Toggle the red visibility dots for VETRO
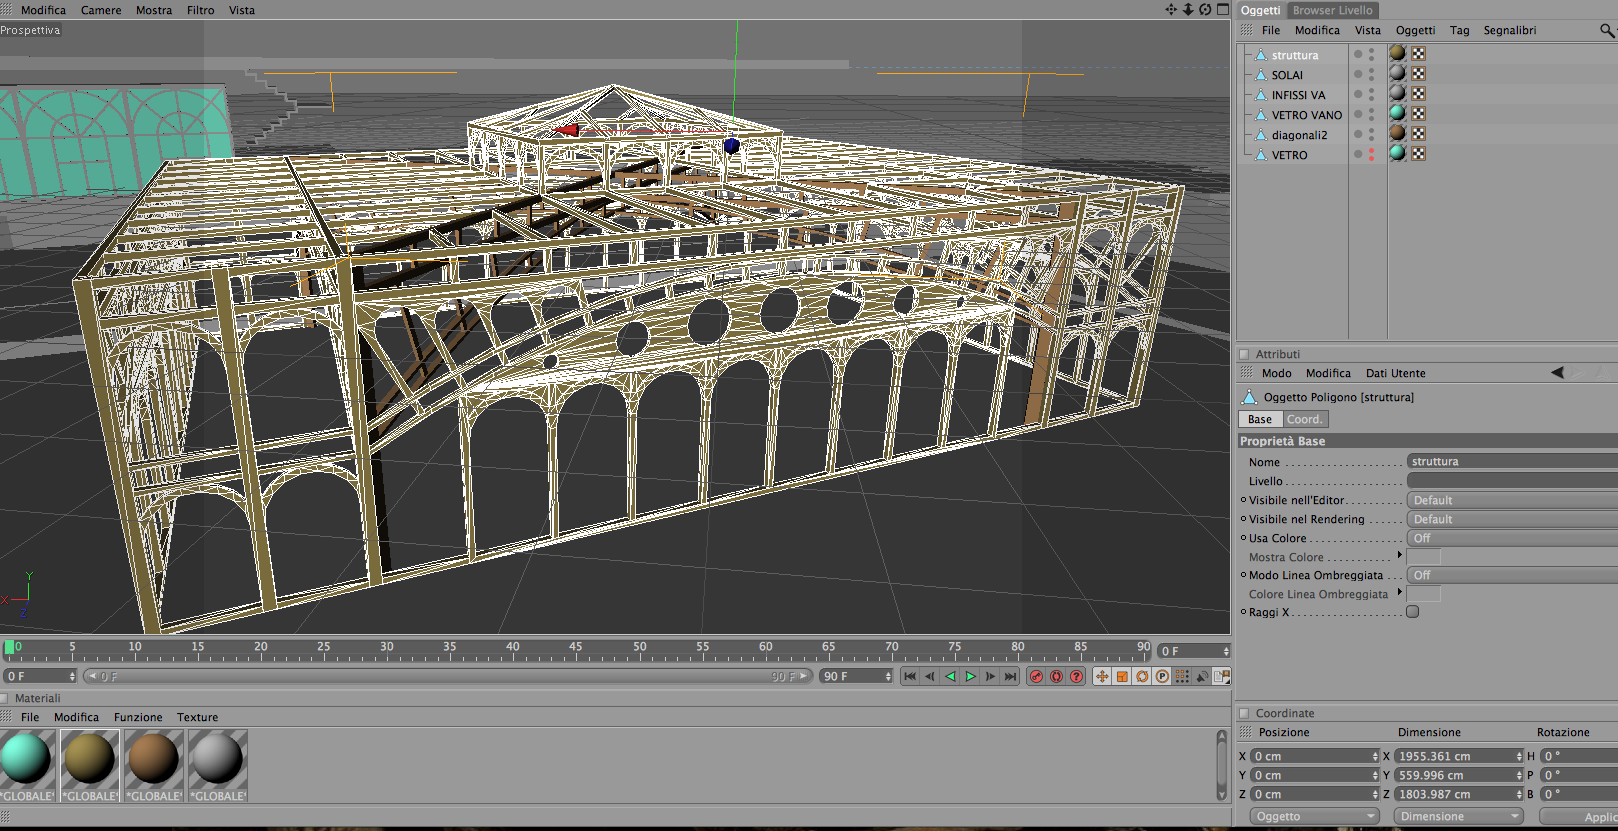The image size is (1618, 831). tap(1371, 155)
